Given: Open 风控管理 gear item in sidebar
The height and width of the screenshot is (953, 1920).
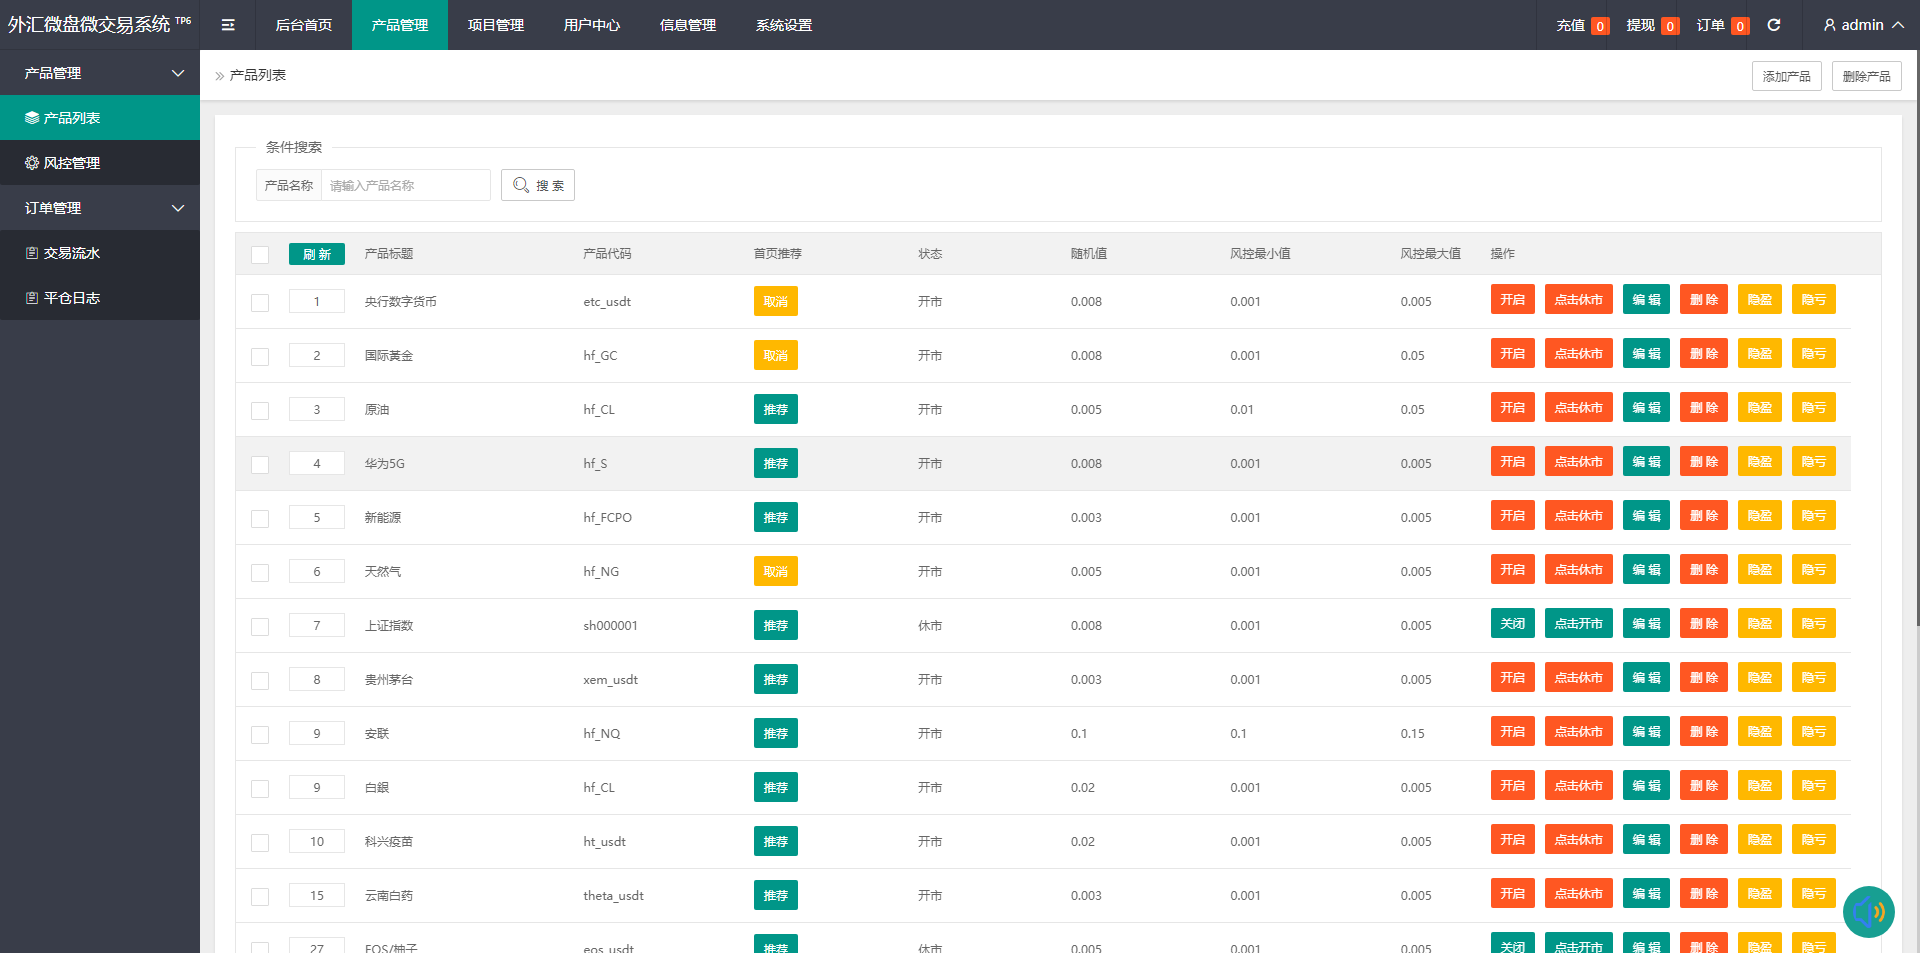Looking at the screenshot, I should 72,163.
